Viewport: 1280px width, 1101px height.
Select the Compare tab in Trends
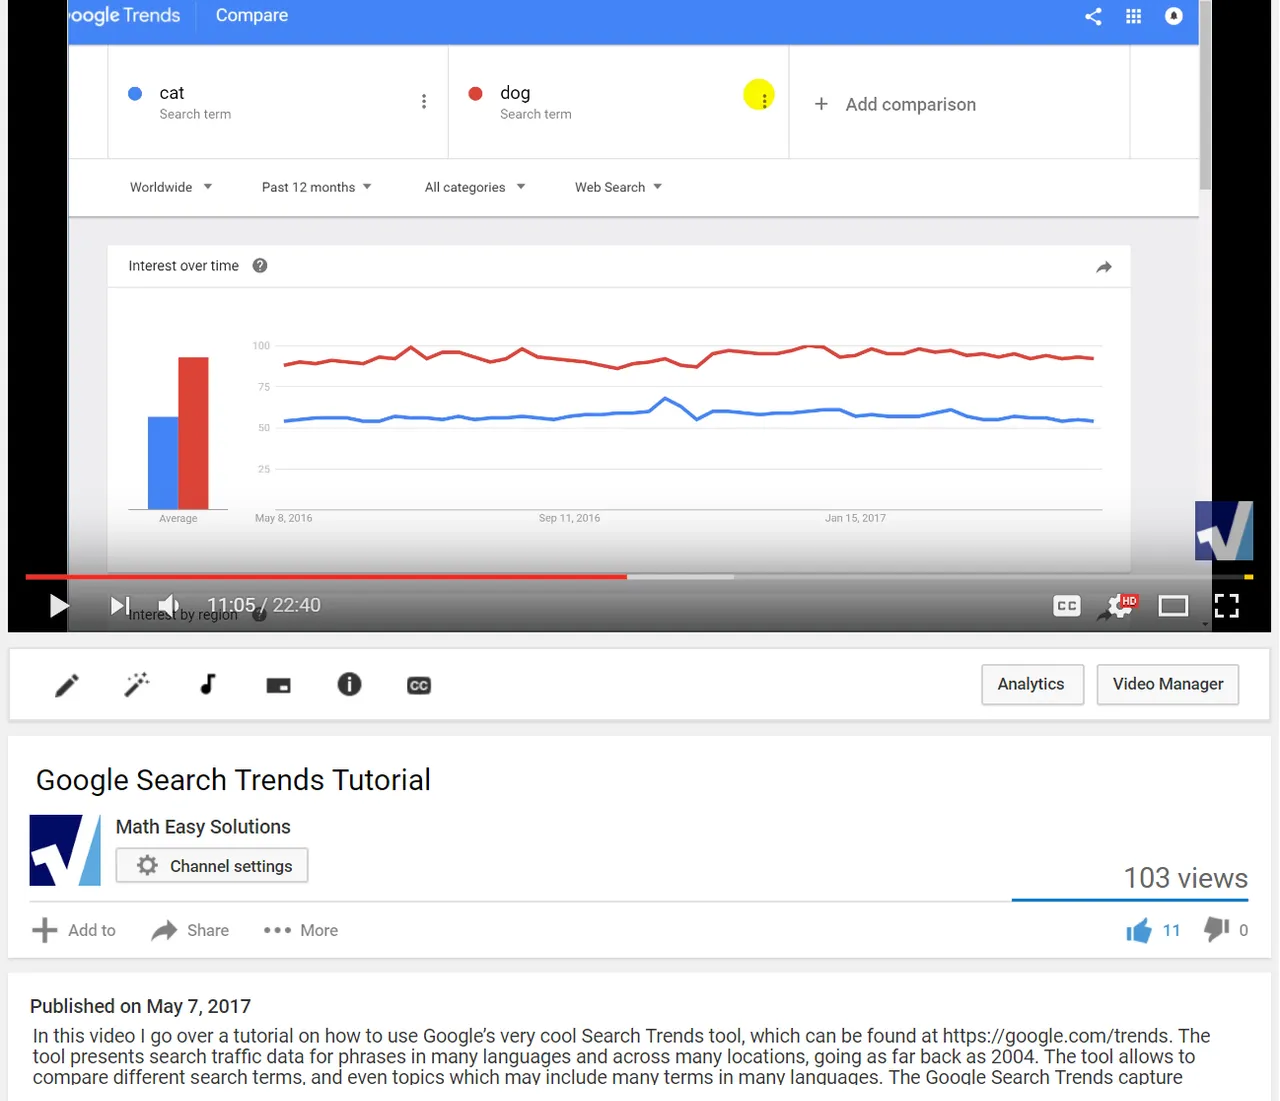(x=252, y=15)
